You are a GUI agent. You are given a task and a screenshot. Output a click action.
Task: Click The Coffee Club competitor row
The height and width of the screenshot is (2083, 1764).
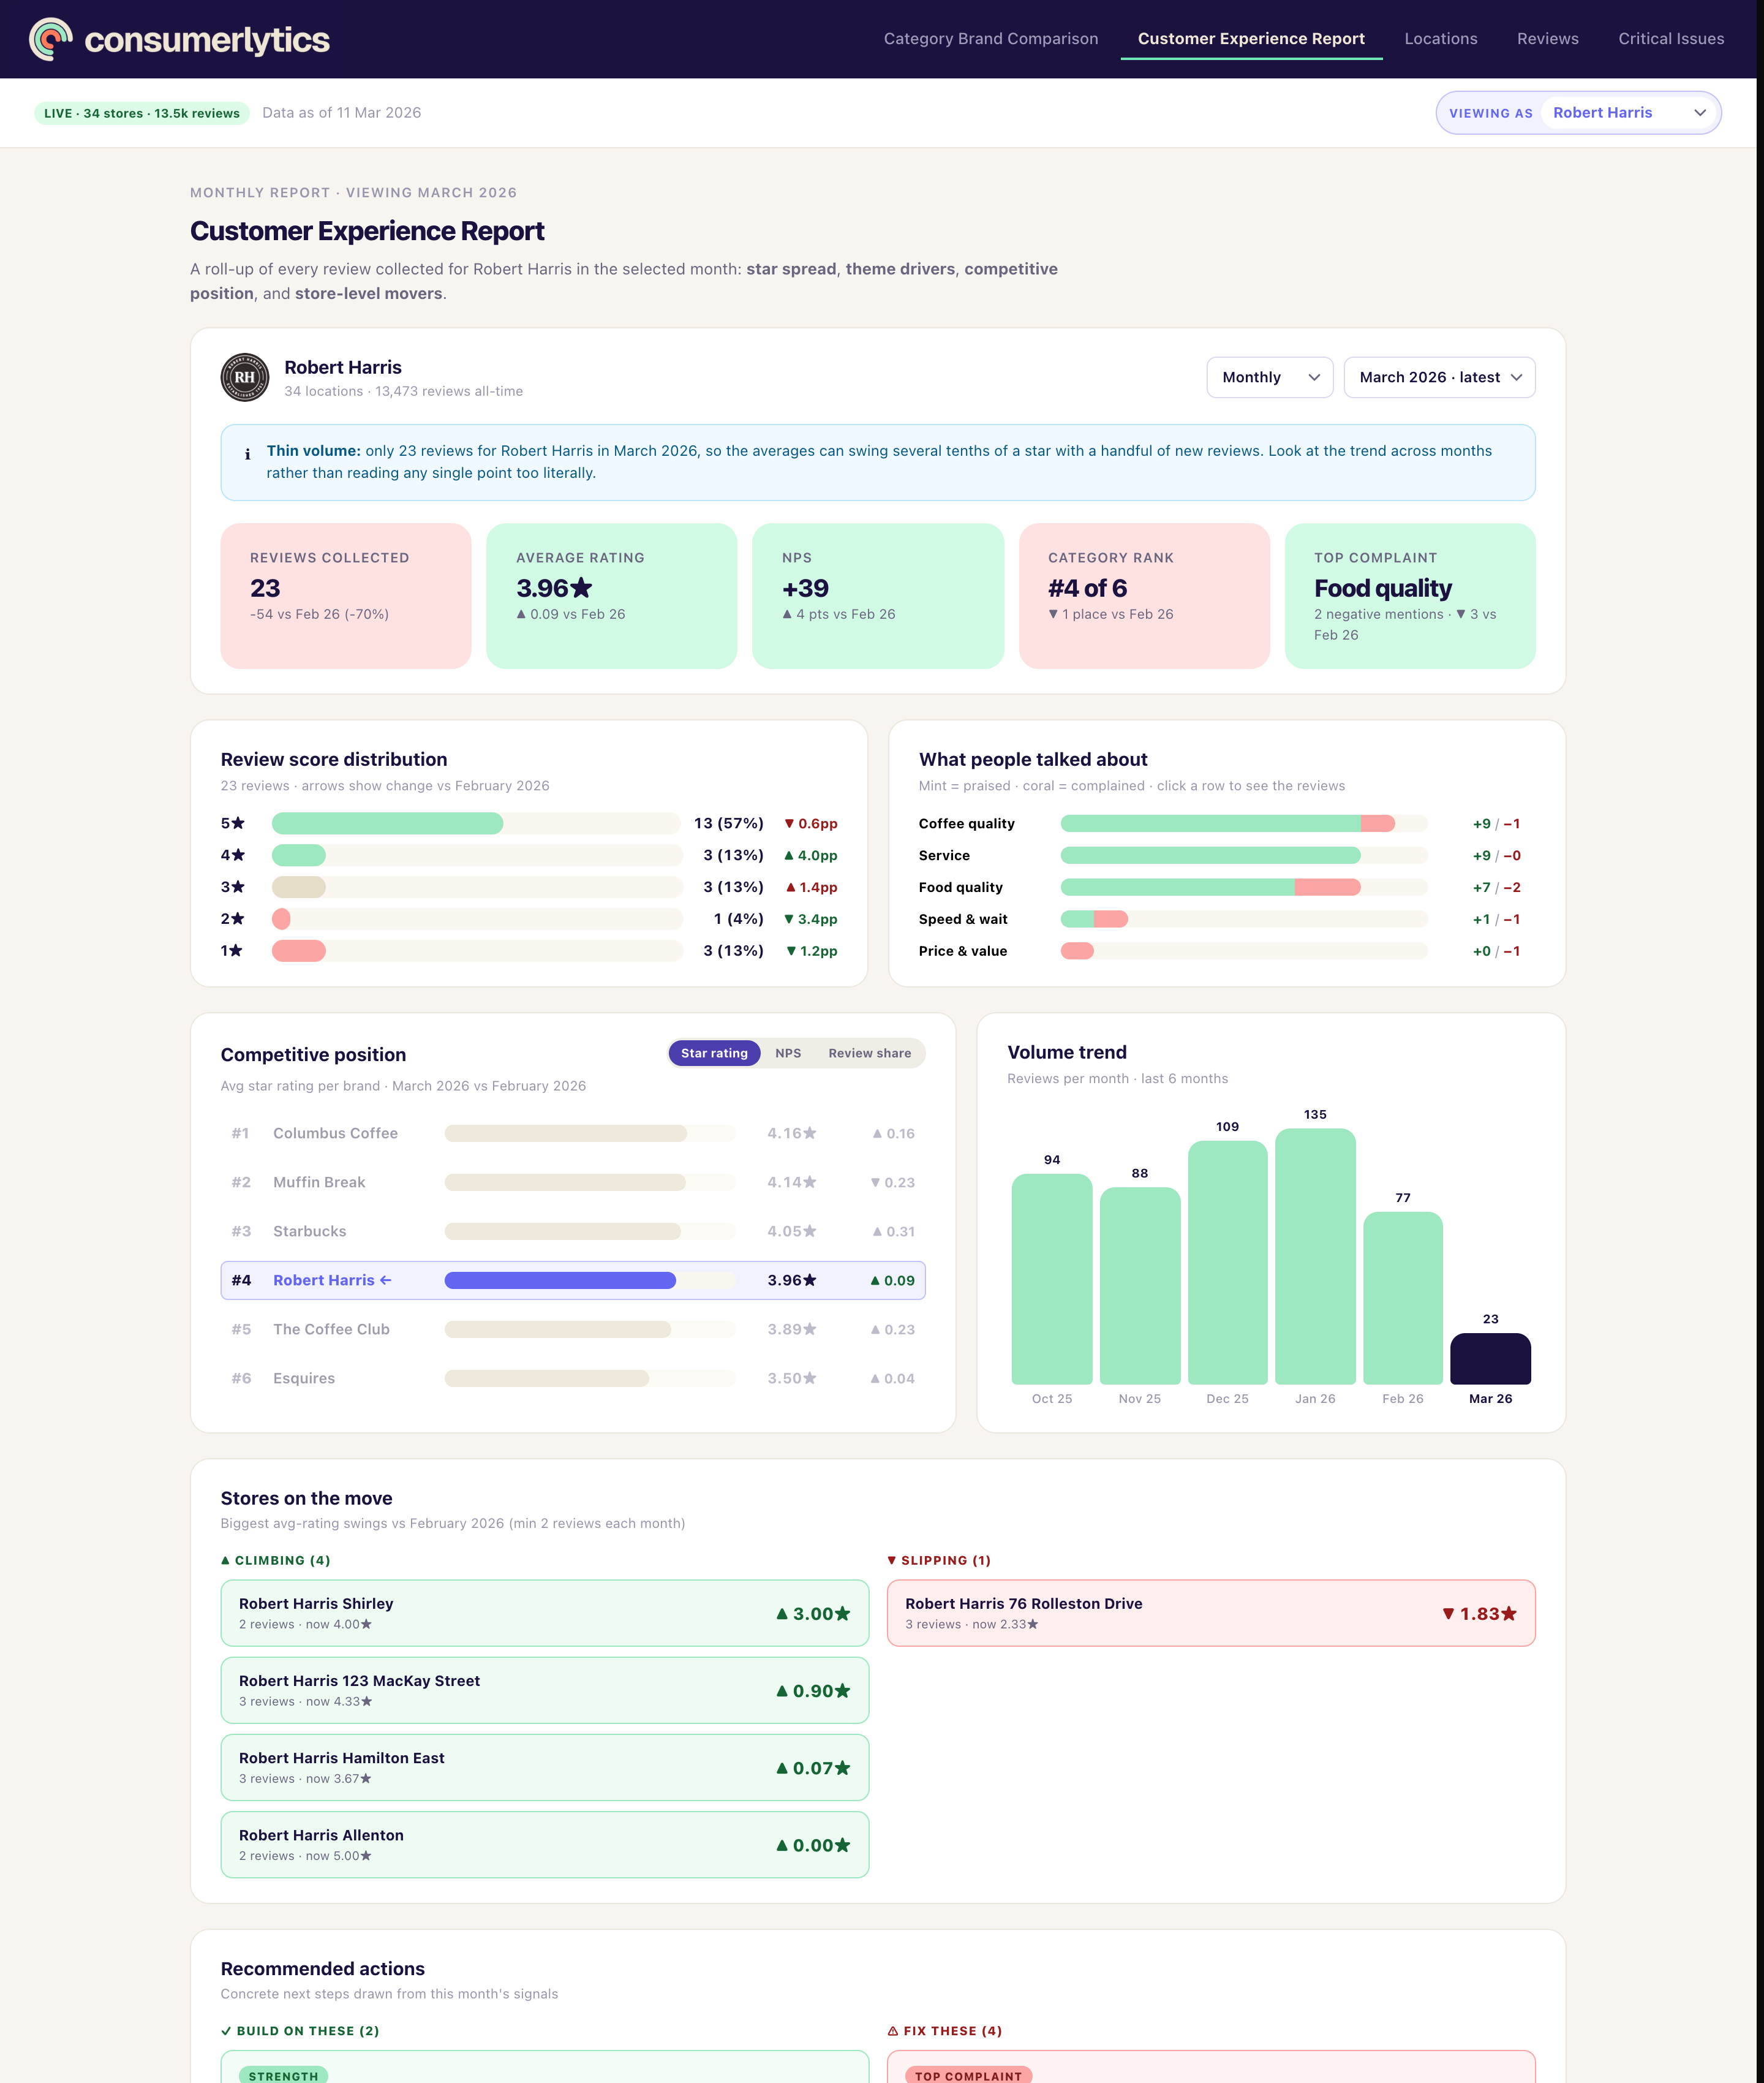(573, 1329)
